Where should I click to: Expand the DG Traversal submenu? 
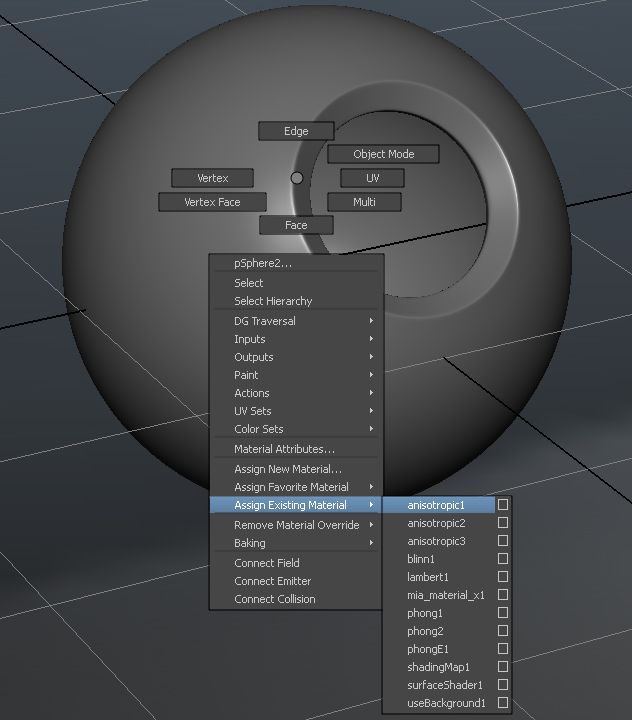coord(296,321)
